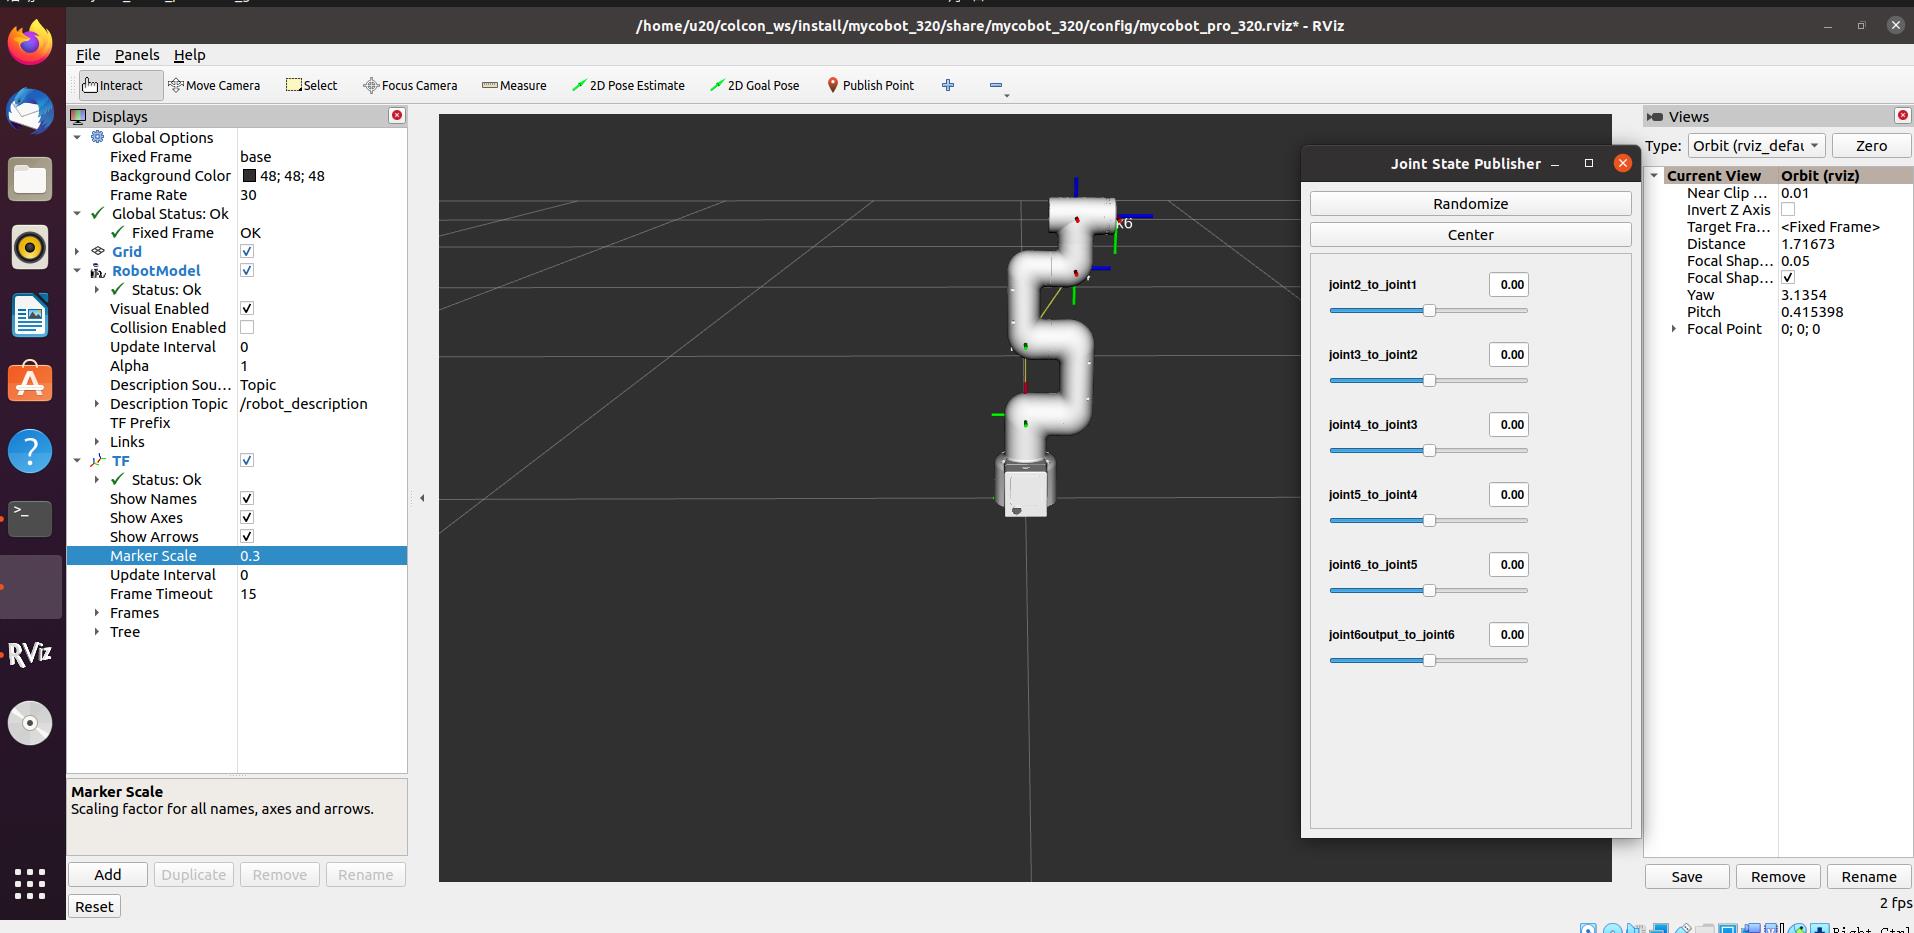Screen dimensions: 1914x933
Task: Click the joint2_to_joint1 slider handle
Action: pos(1429,311)
